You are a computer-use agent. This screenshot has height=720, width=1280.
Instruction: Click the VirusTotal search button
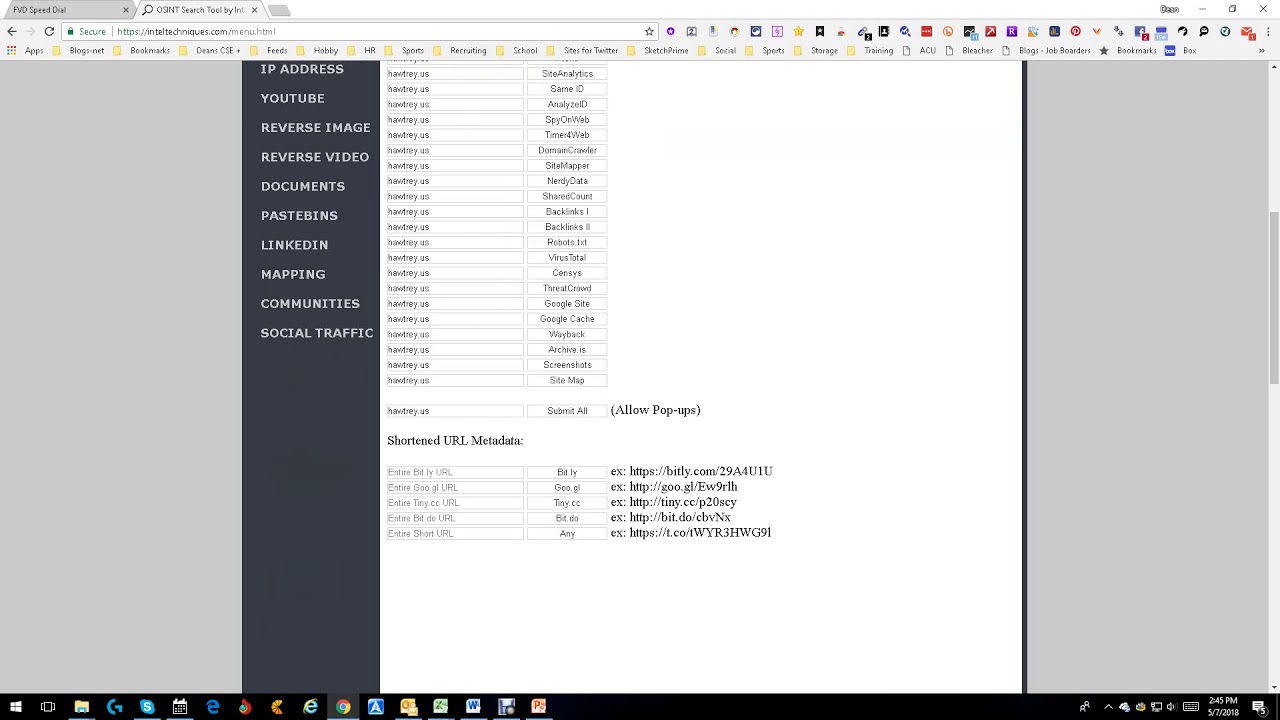pos(567,258)
